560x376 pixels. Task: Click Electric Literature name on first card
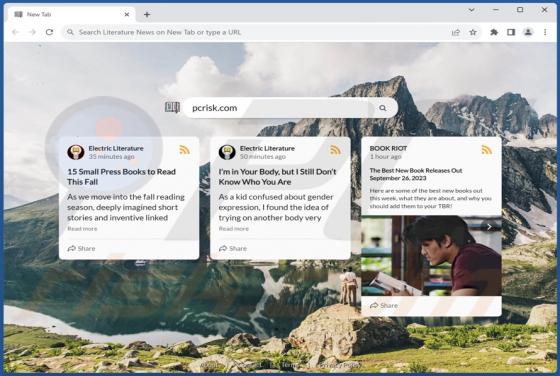tap(116, 148)
